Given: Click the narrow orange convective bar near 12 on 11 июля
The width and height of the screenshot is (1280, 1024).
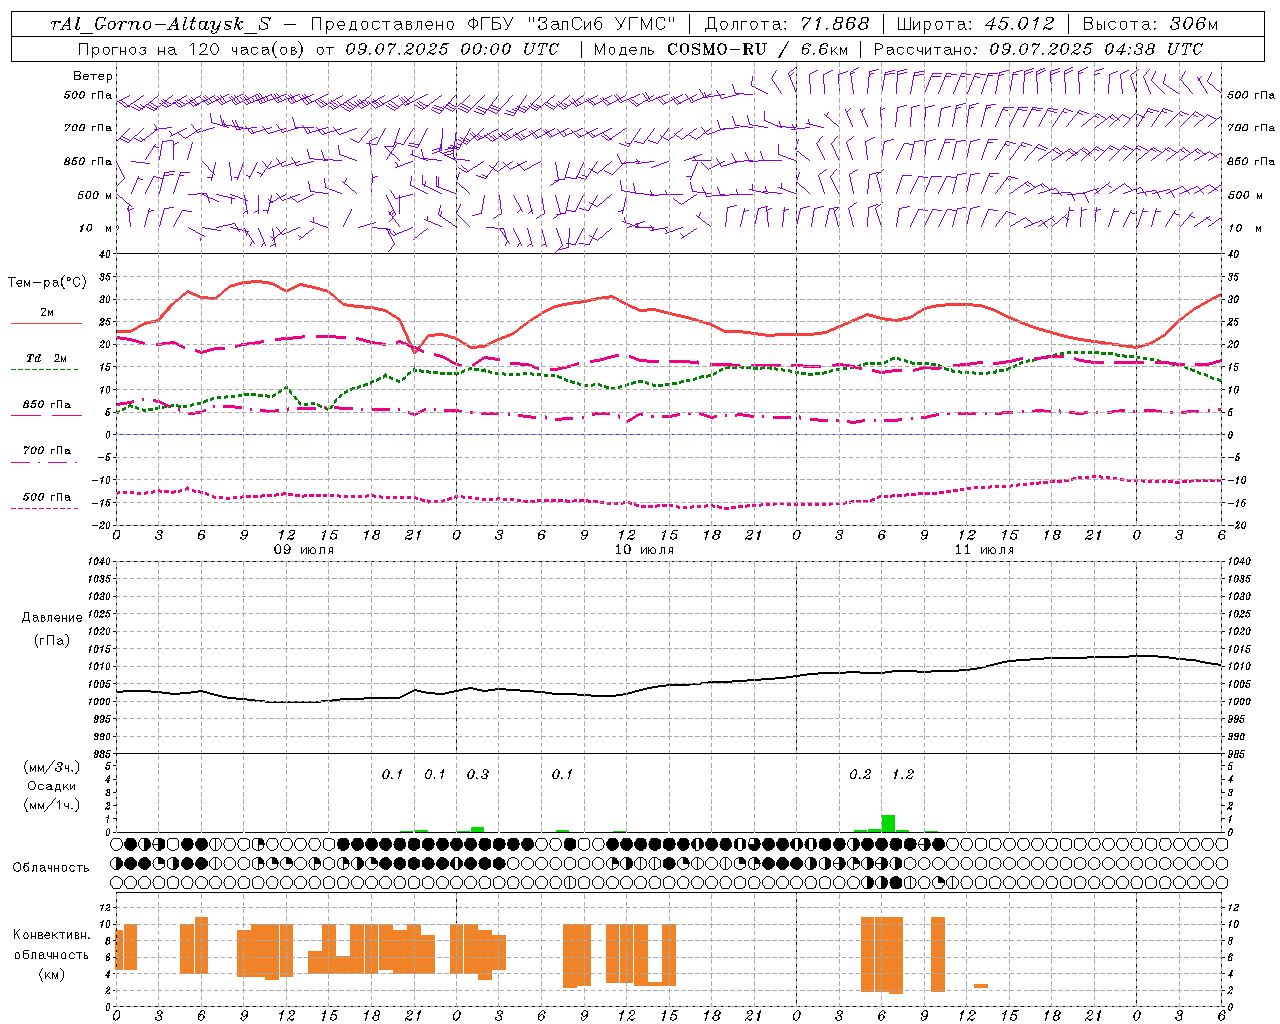Looking at the screenshot, I should 981,986.
